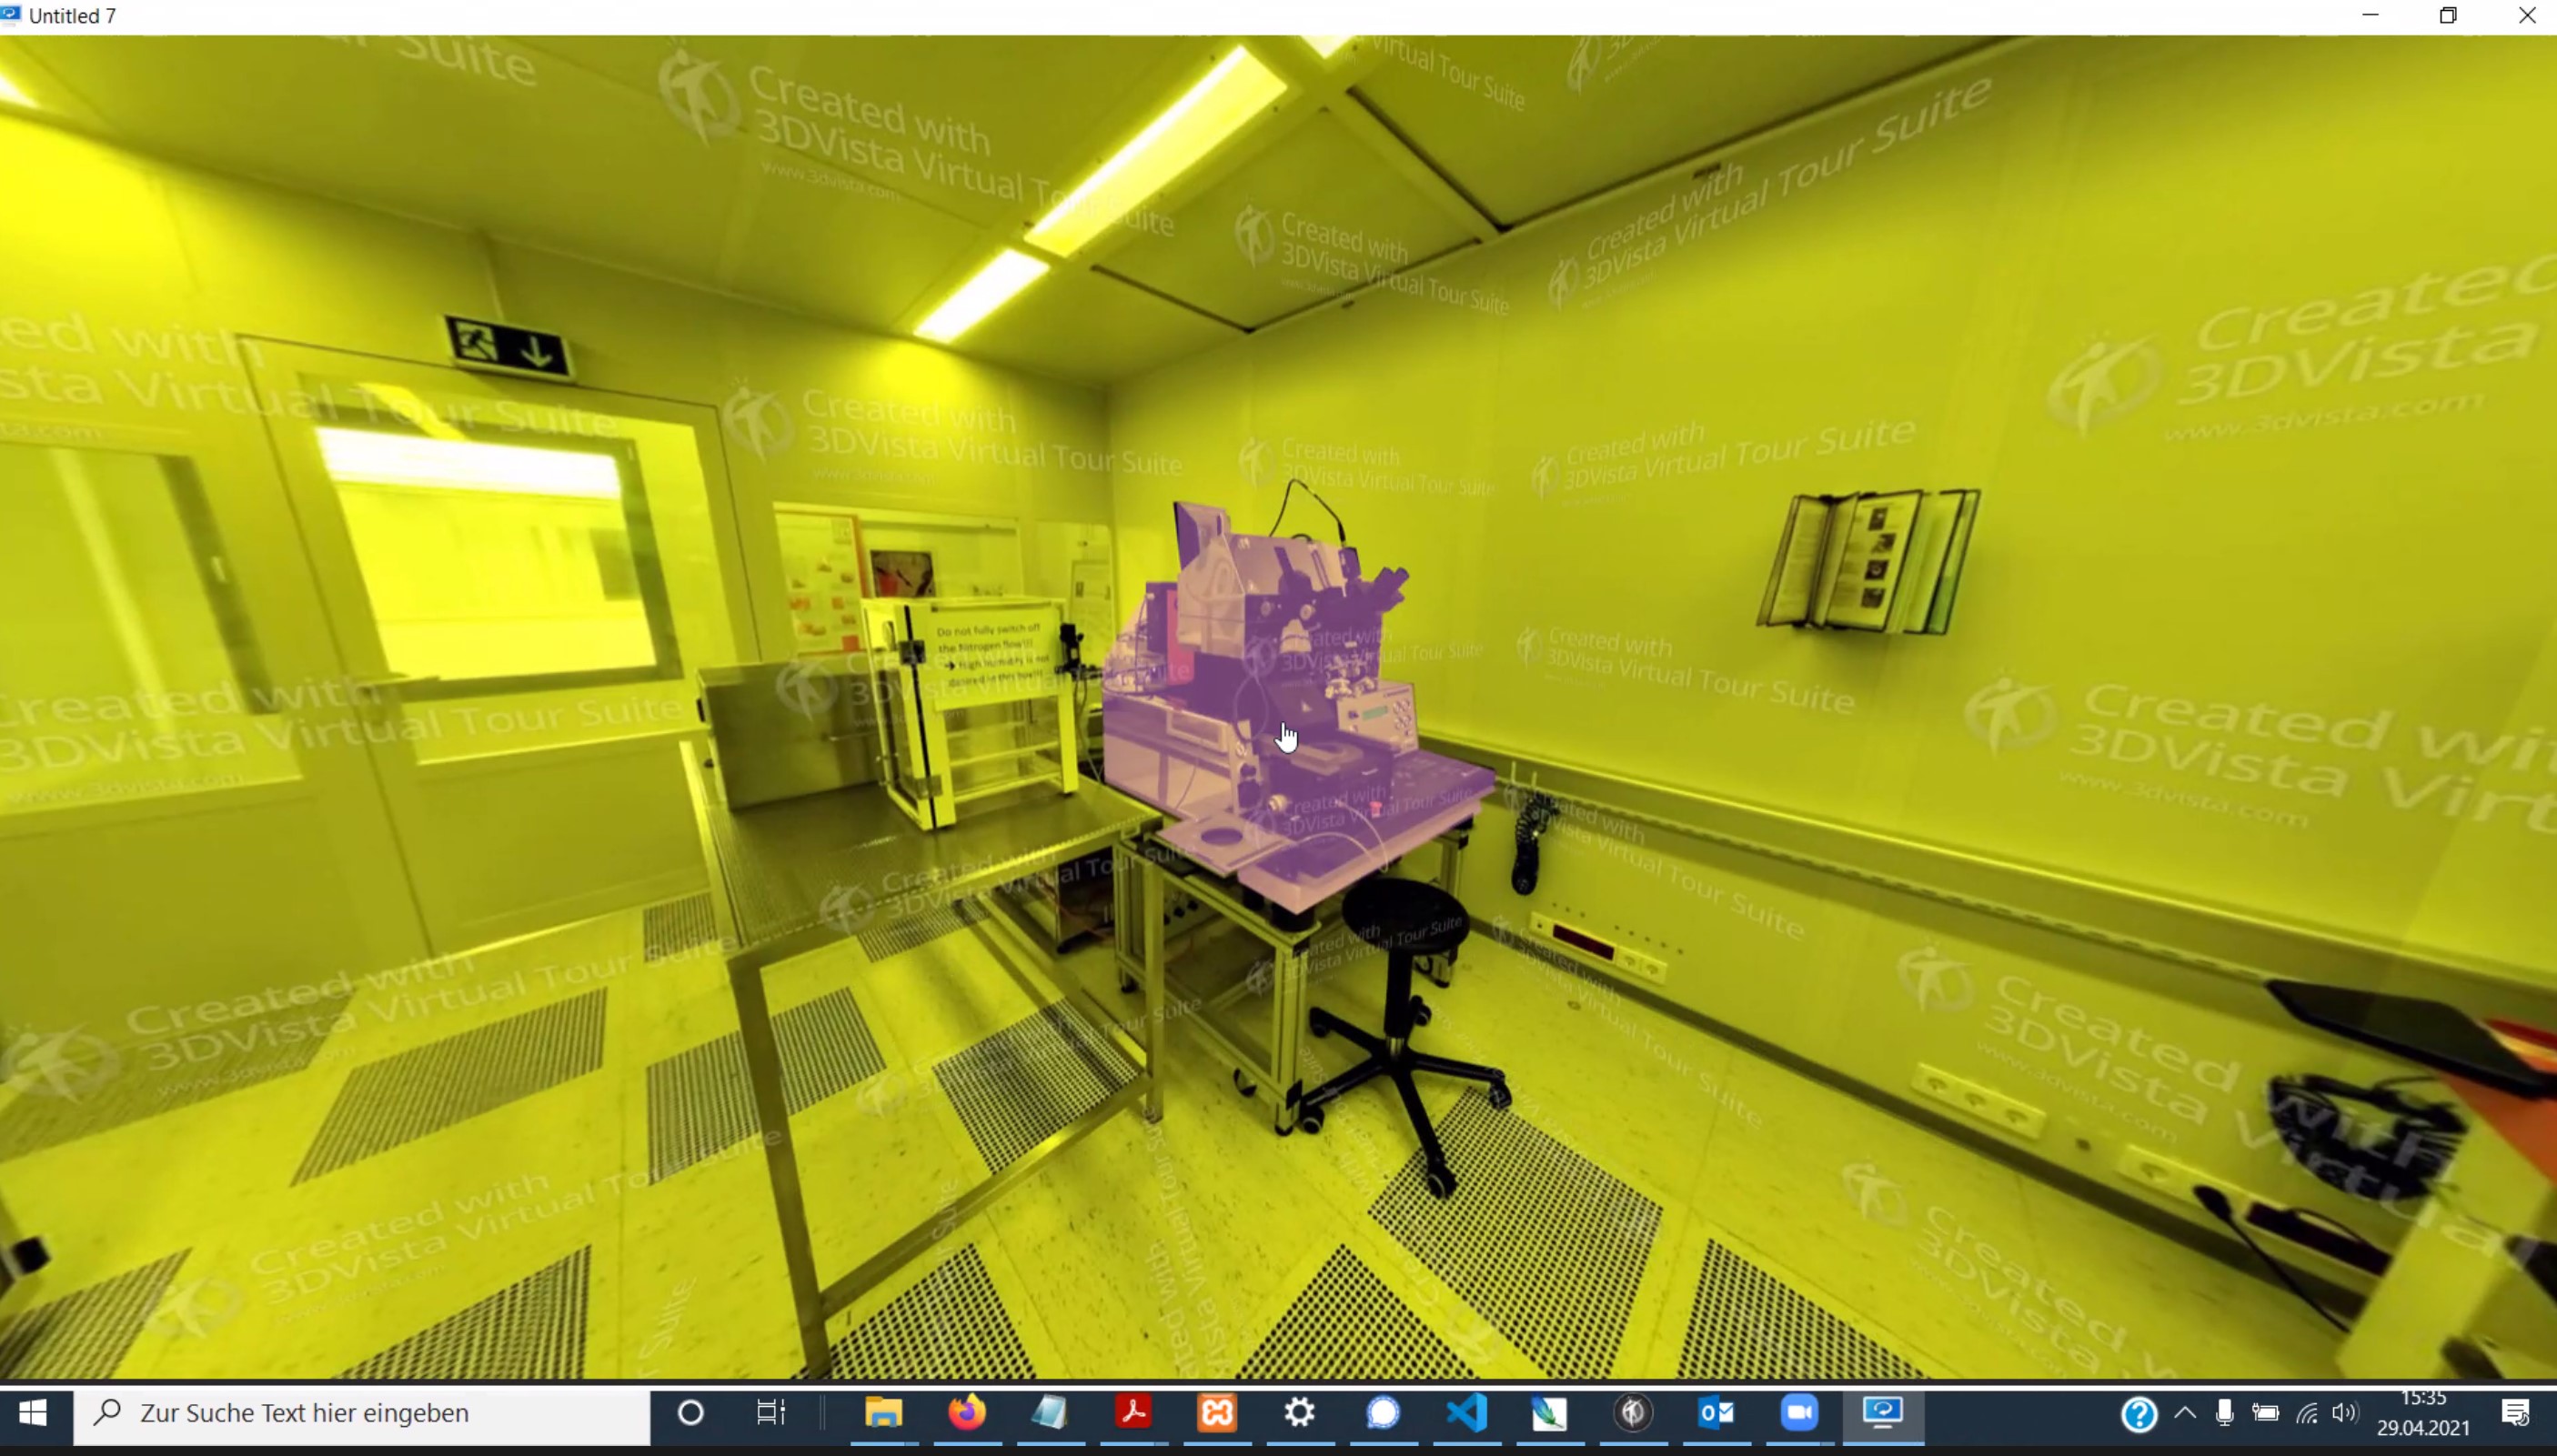The height and width of the screenshot is (1456, 2557).
Task: Open Task View on taskbar
Action: tap(771, 1413)
